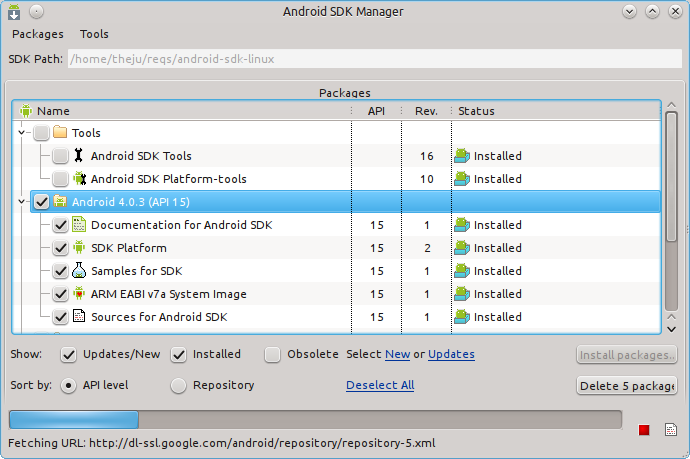
Task: Click installed status icon for Samples for SDK
Action: tap(462, 271)
